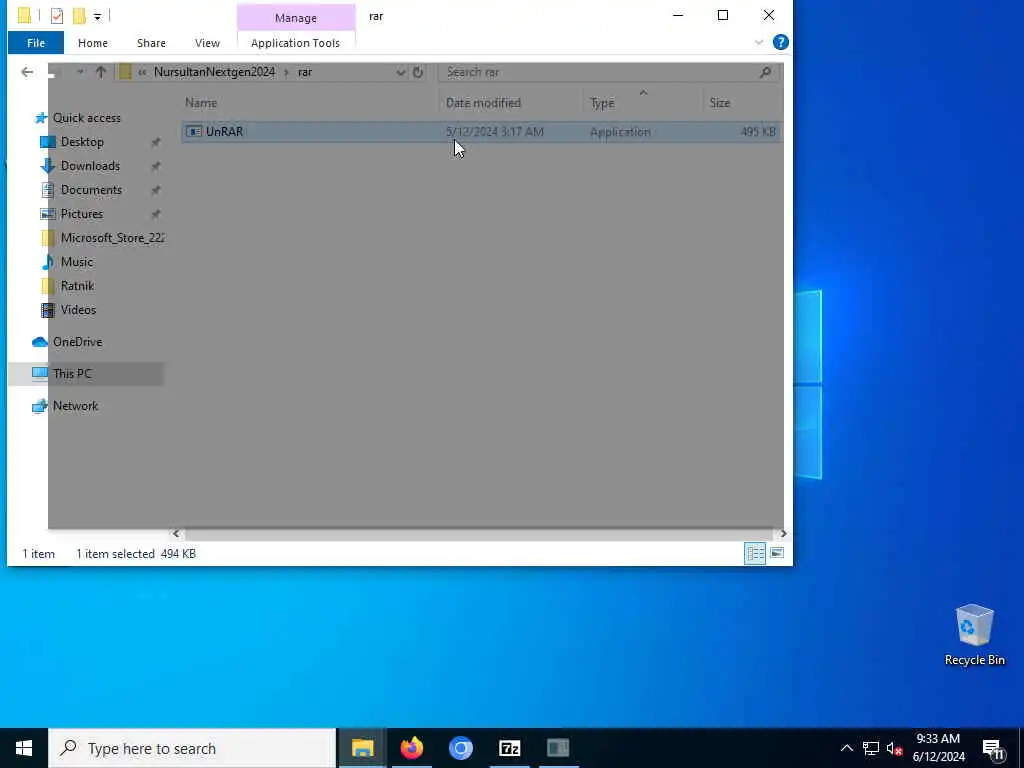Select OneDrive in the navigation pane

(77, 342)
